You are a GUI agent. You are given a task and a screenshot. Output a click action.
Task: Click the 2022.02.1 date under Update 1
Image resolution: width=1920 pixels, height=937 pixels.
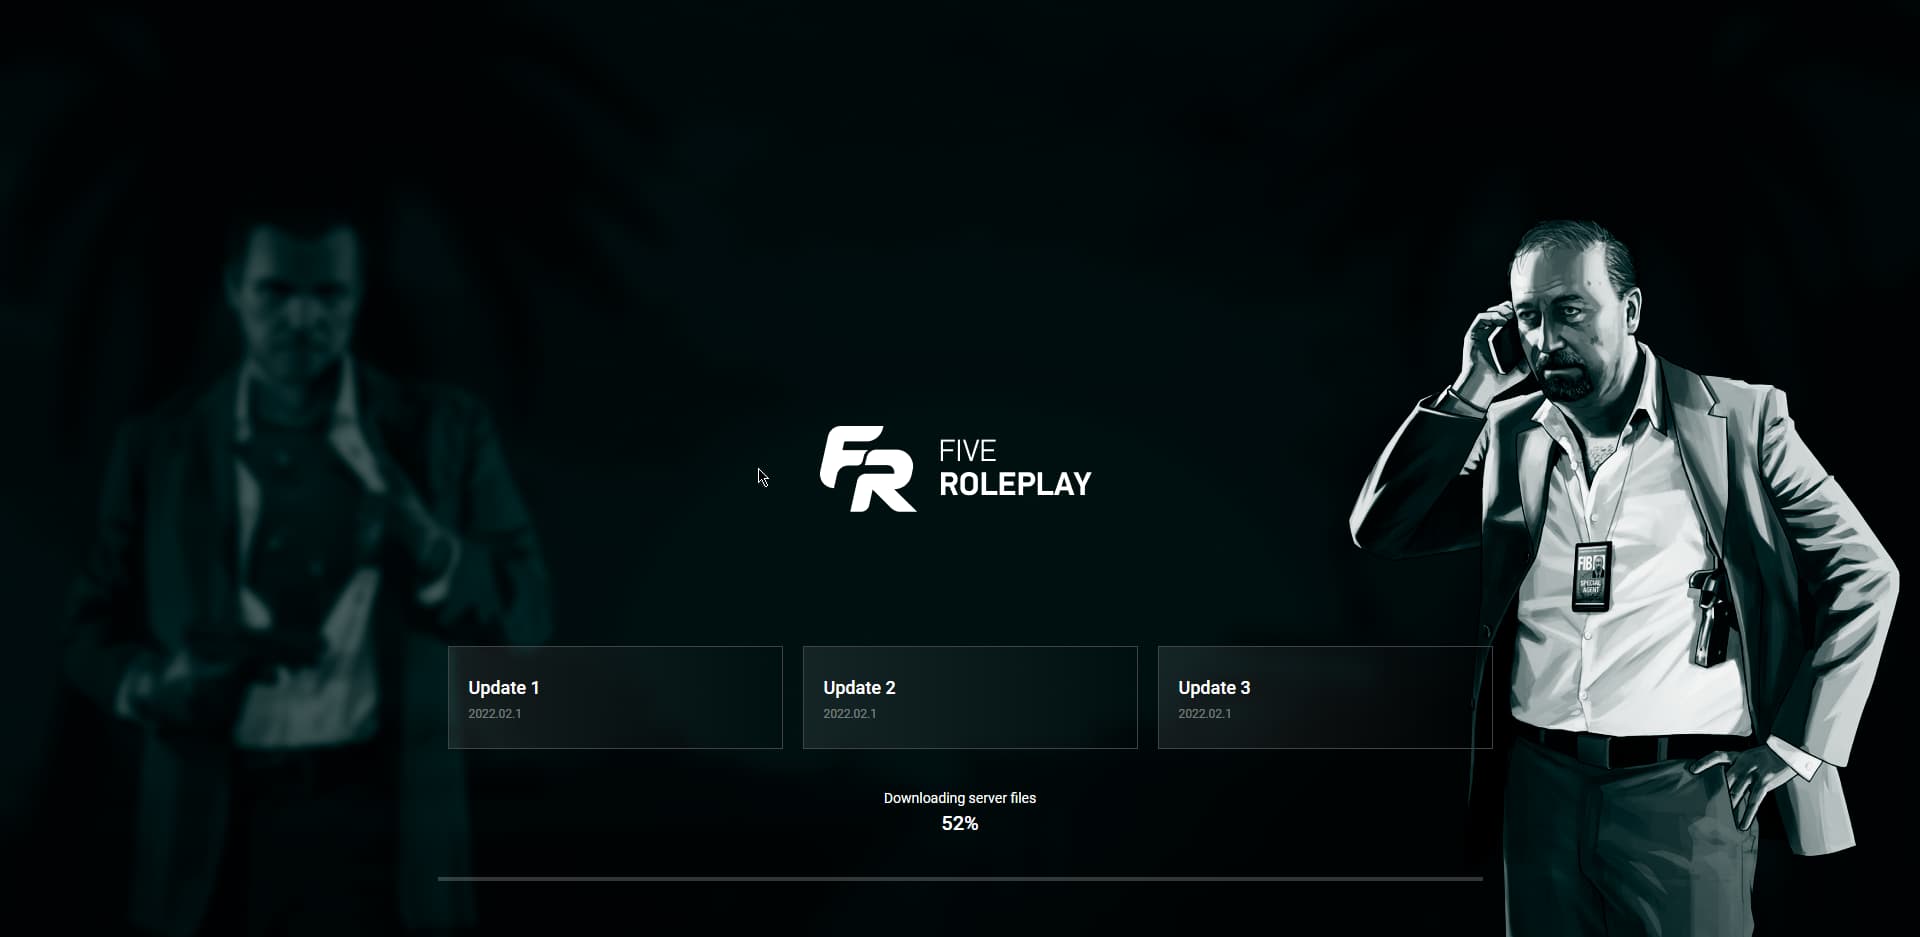pyautogui.click(x=495, y=714)
